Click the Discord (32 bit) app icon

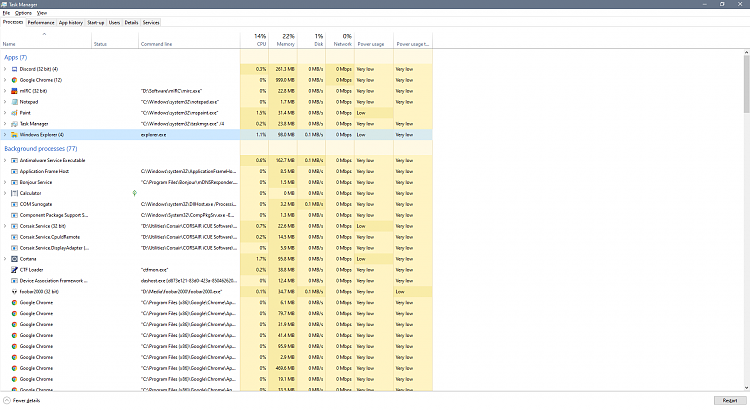14,69
